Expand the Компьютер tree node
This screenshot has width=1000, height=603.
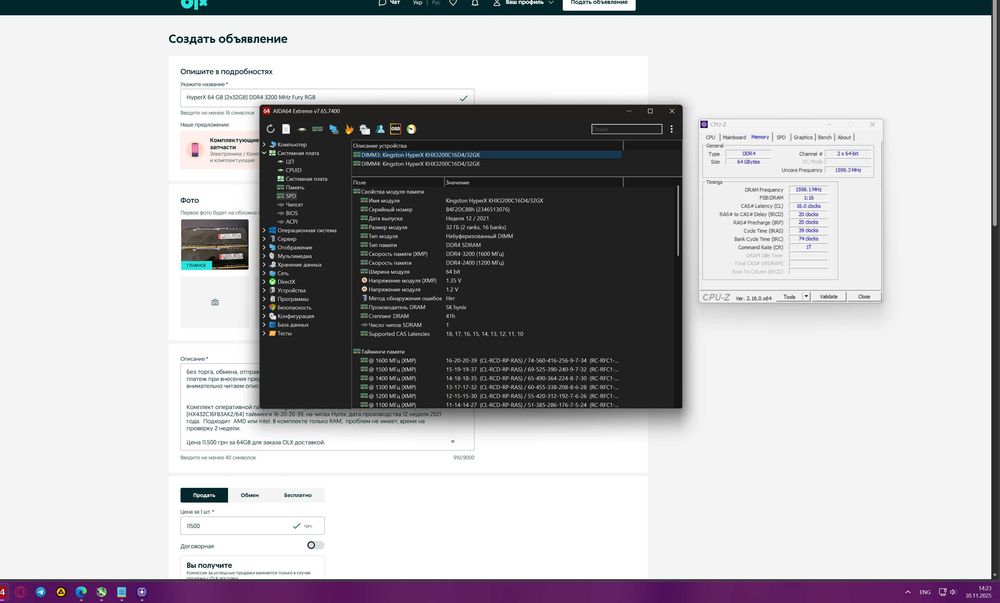click(x=264, y=145)
